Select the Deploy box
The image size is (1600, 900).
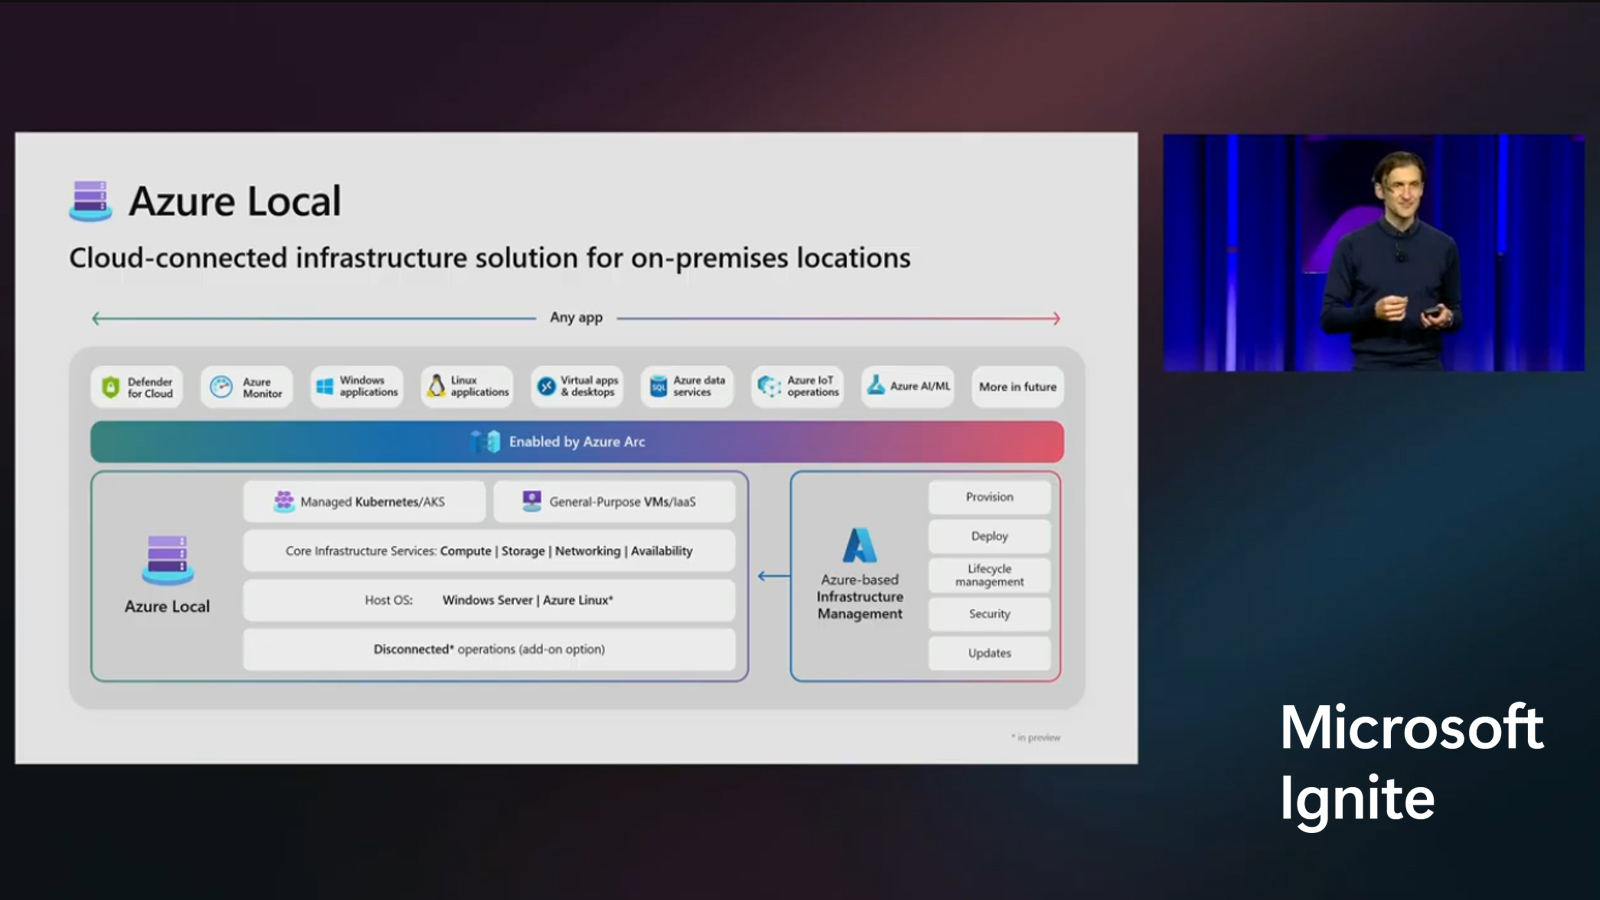tap(989, 536)
